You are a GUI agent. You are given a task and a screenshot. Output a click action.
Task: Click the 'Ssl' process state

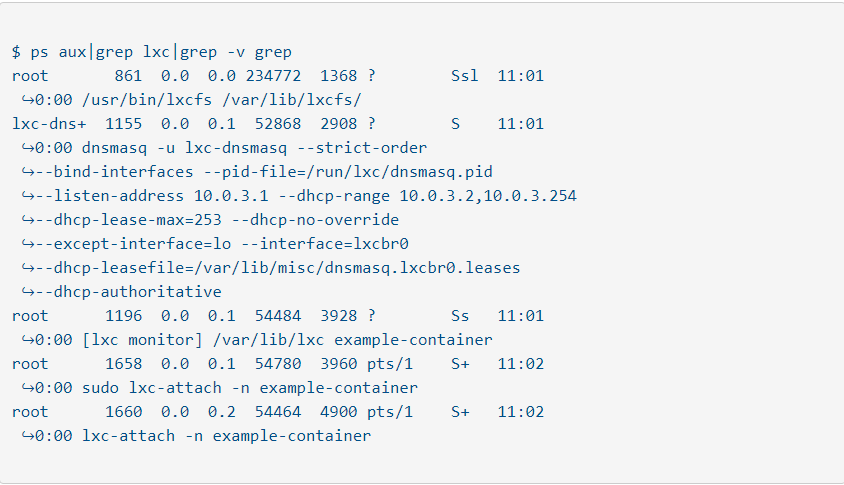(x=465, y=75)
